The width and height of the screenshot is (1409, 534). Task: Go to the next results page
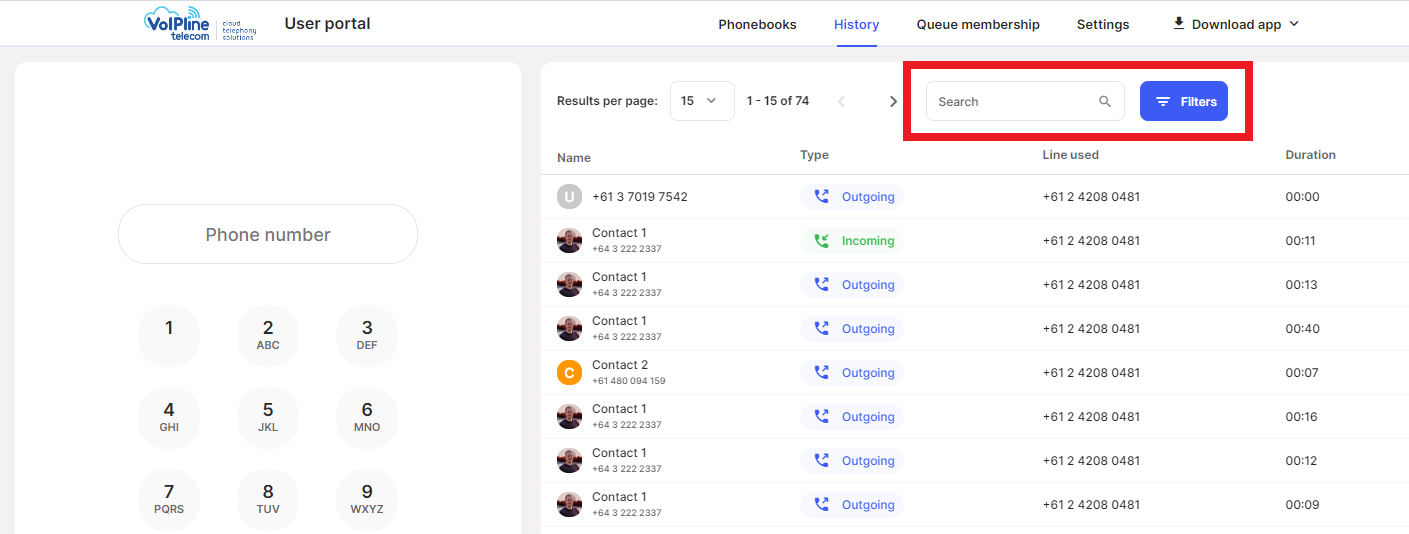893,101
